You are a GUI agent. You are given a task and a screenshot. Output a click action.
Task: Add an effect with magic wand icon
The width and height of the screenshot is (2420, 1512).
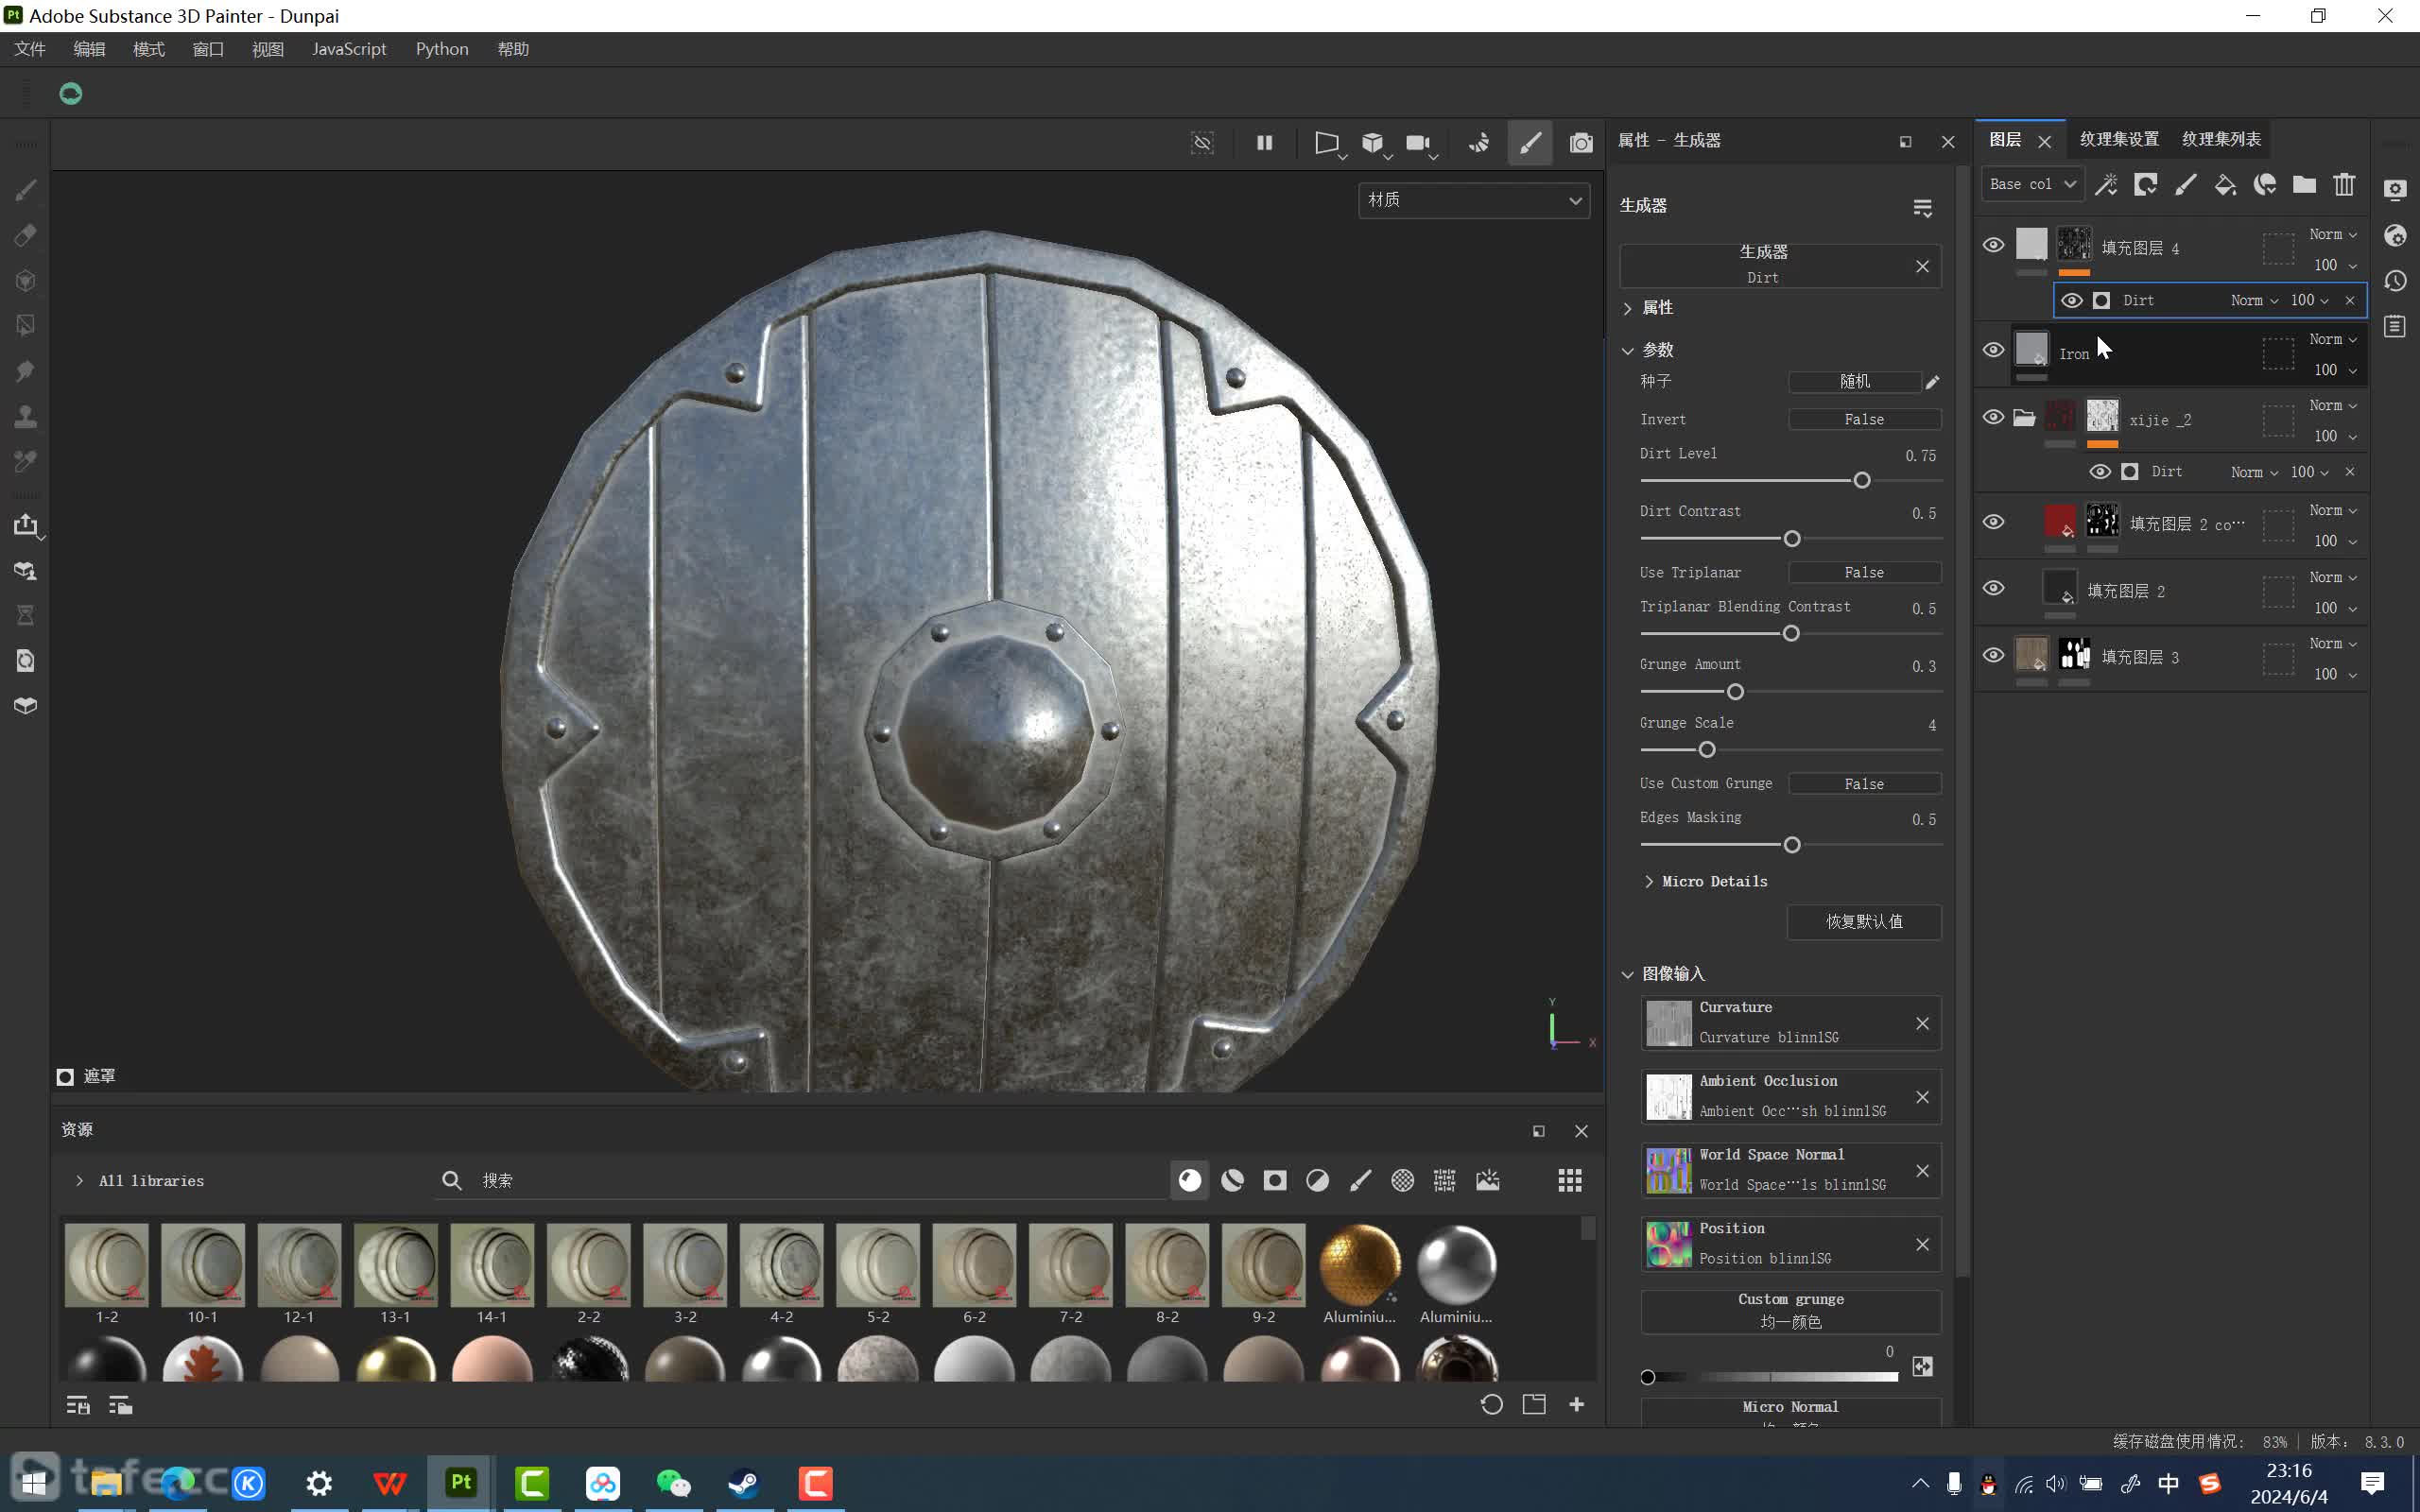coord(2106,184)
